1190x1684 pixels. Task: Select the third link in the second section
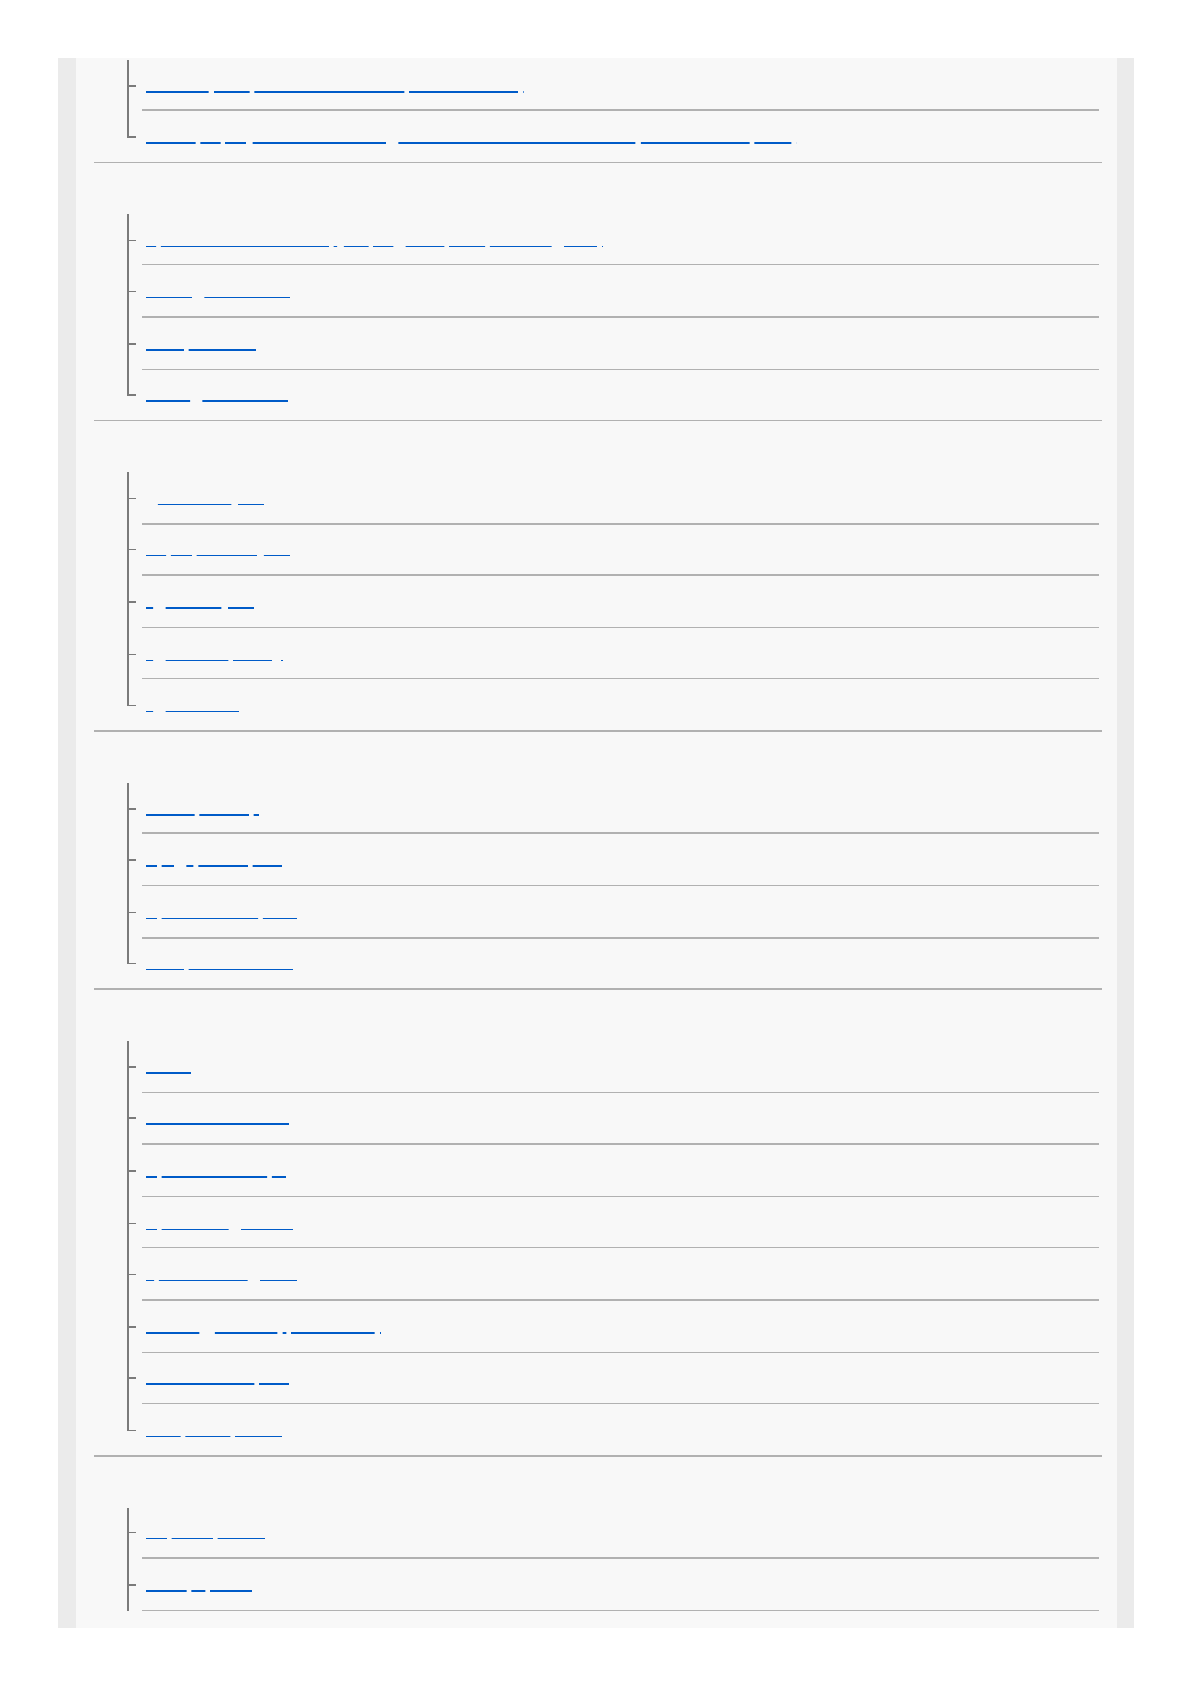point(201,347)
